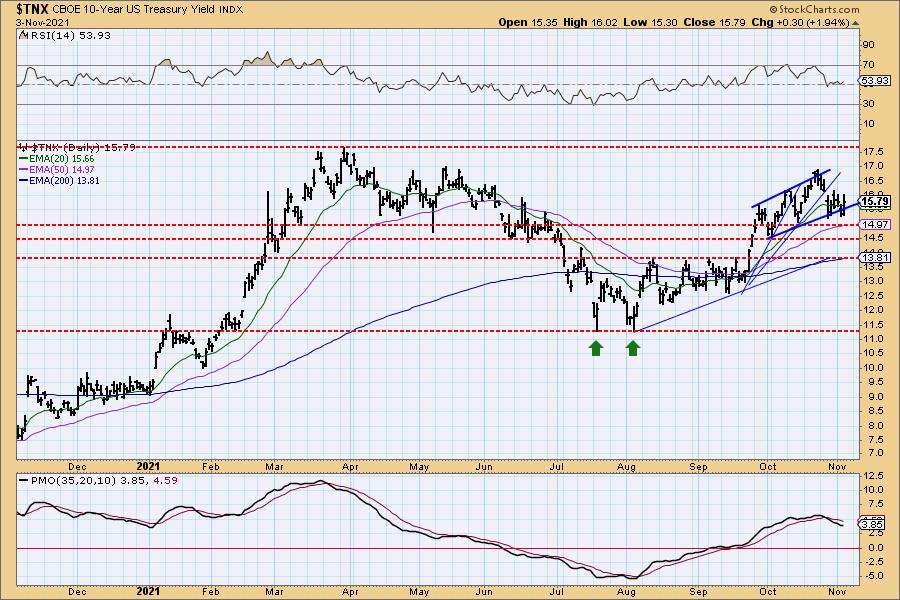
Task: Click the Oct month label under the PMO panel
Action: point(767,591)
